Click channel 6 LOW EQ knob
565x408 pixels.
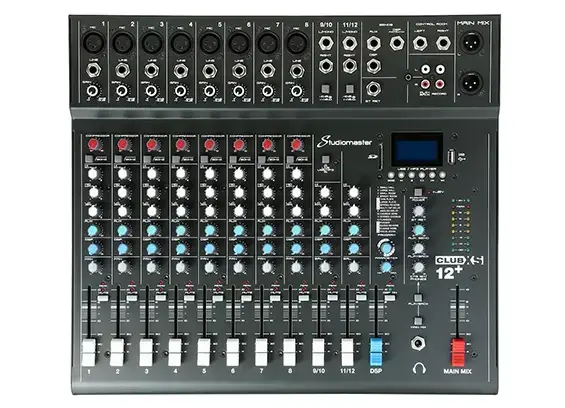click(x=239, y=211)
